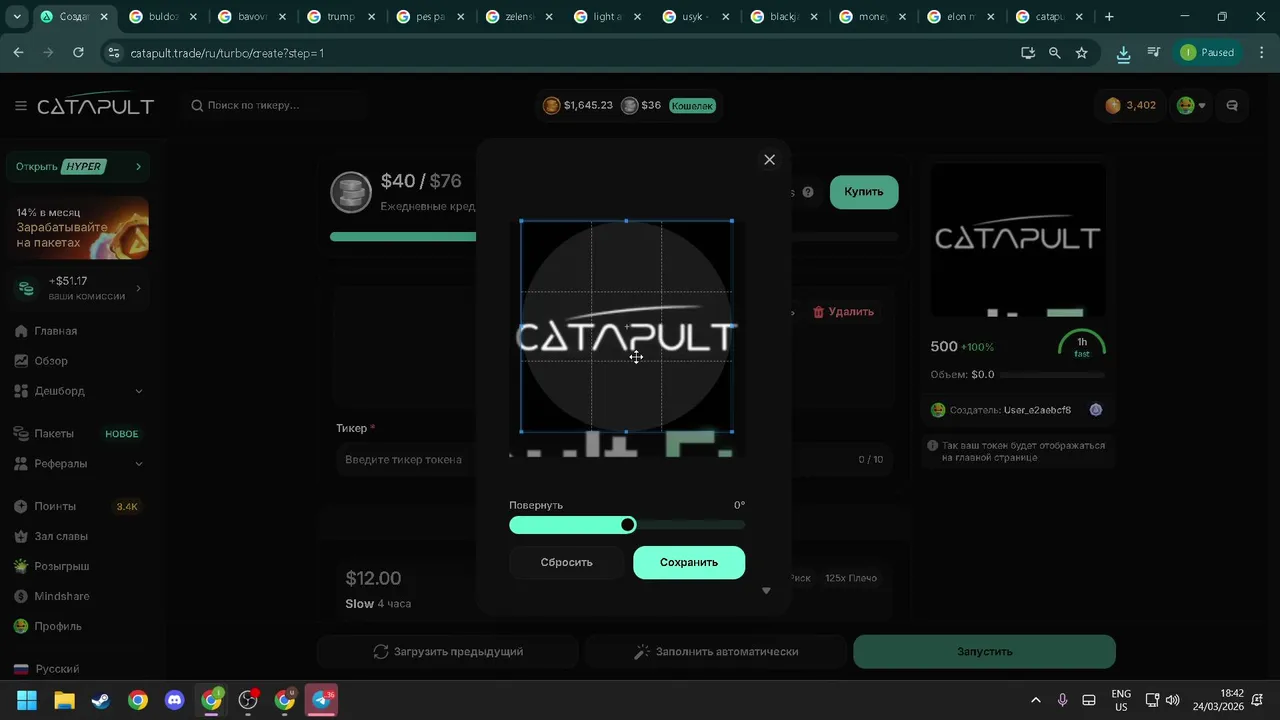Open Зал славы in the sidebar
Viewport: 1280px width, 720px height.
61,537
